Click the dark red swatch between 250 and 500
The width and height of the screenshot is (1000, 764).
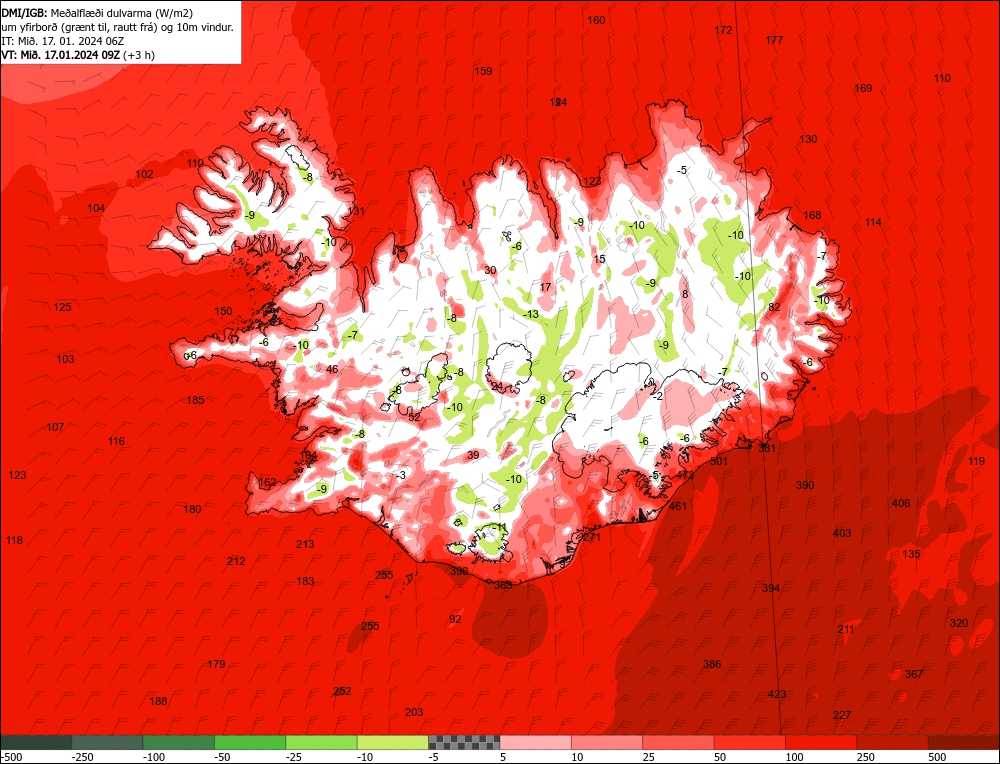[893, 742]
